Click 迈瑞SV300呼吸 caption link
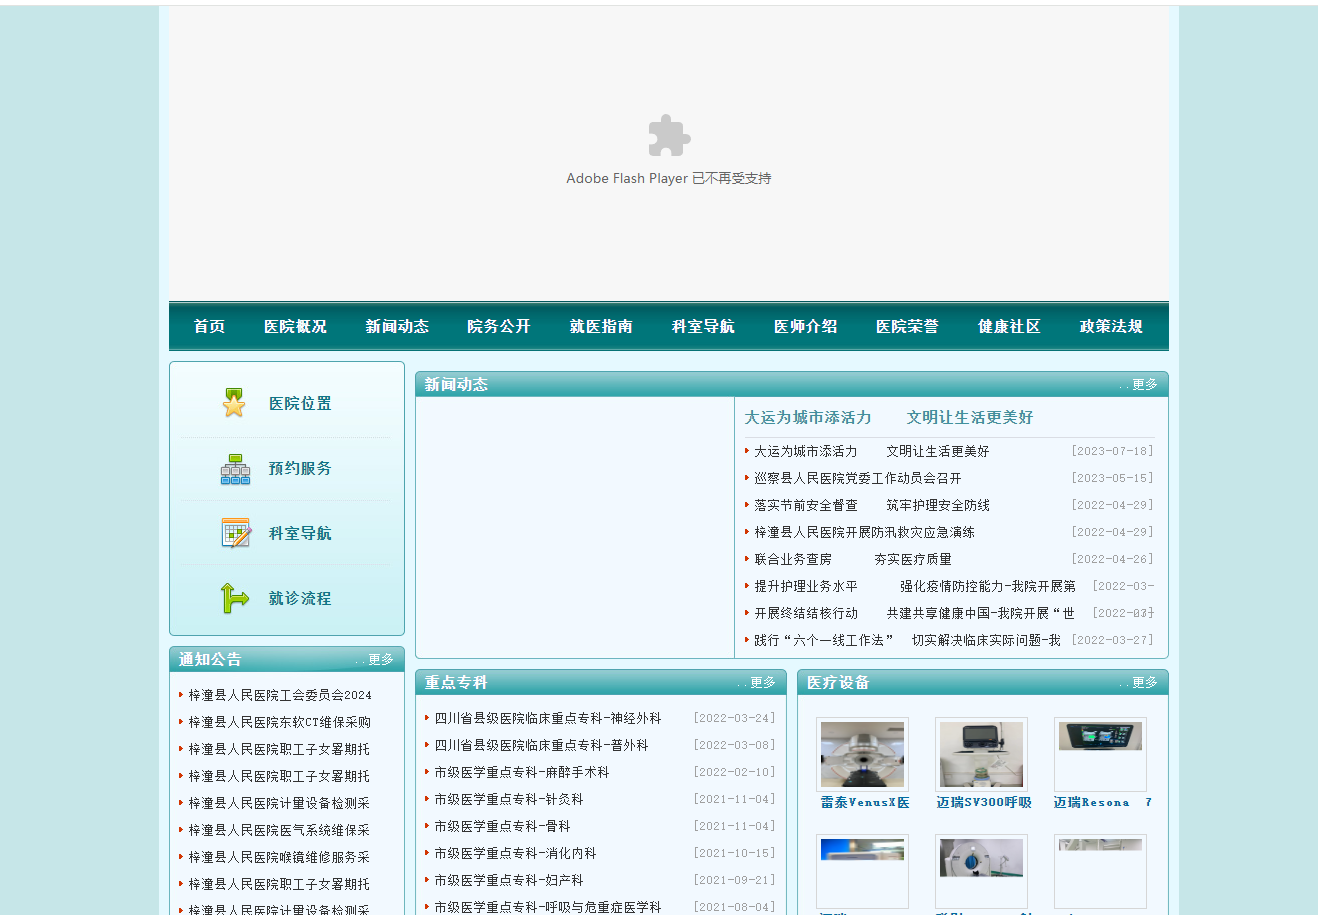 click(984, 802)
